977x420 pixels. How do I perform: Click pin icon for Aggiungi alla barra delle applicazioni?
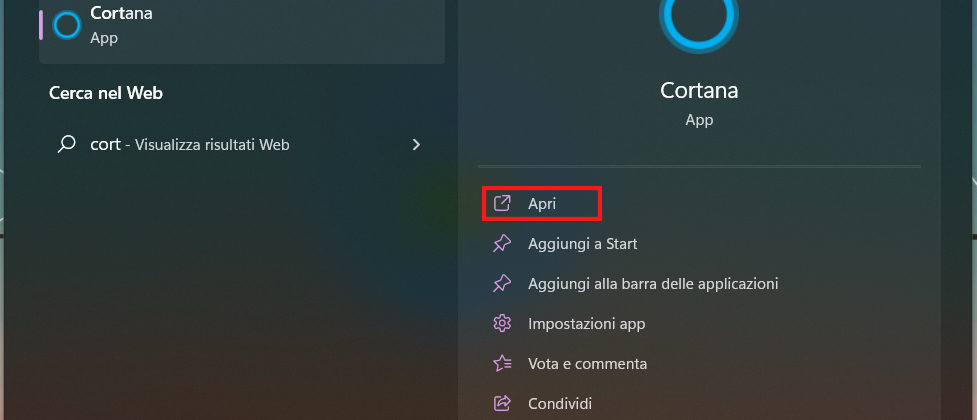coord(502,283)
